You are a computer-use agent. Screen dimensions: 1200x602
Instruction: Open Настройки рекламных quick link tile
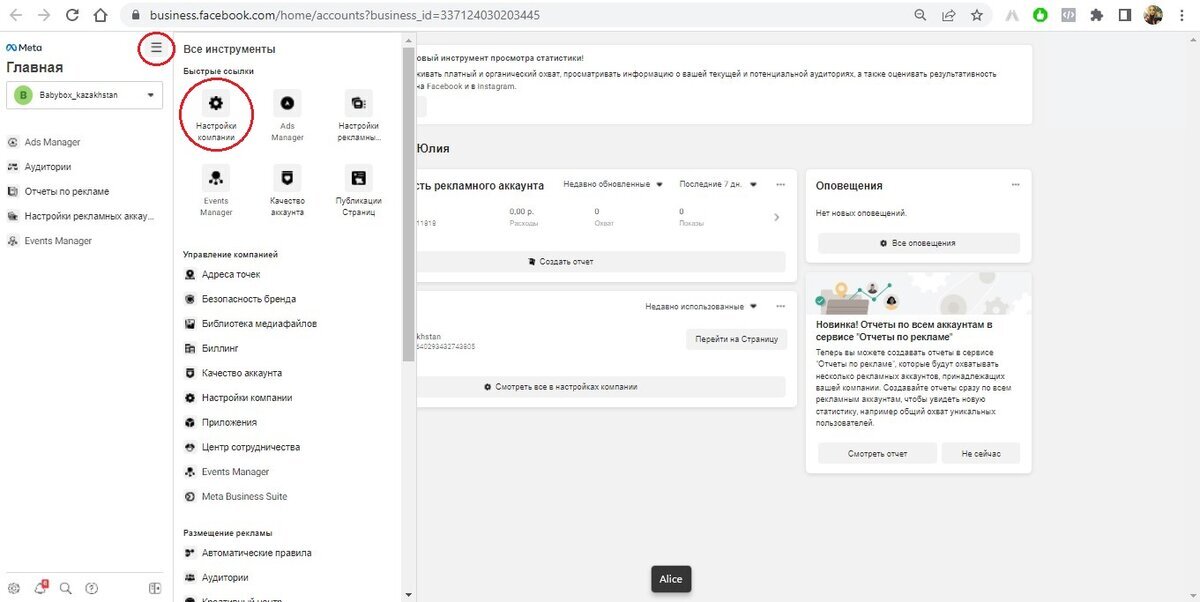[x=358, y=115]
